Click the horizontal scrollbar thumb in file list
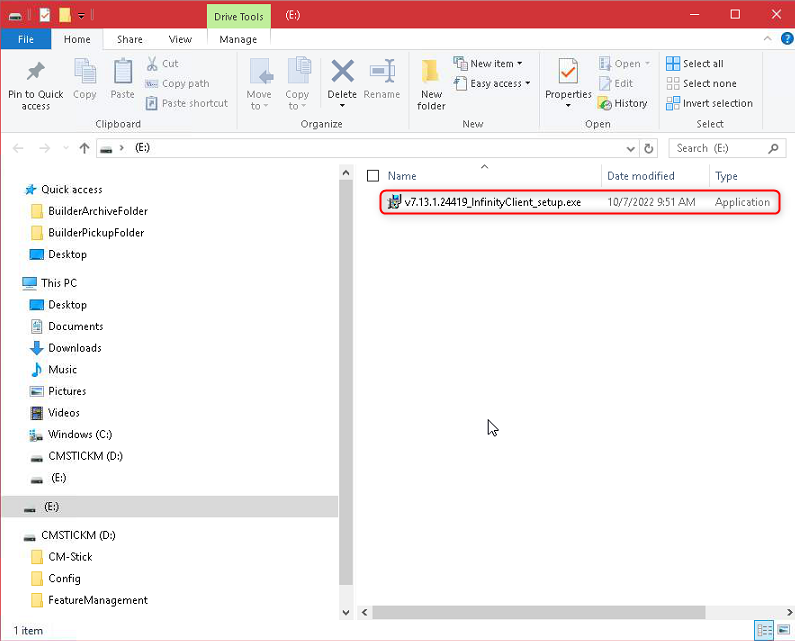The width and height of the screenshot is (795, 641). (x=538, y=612)
